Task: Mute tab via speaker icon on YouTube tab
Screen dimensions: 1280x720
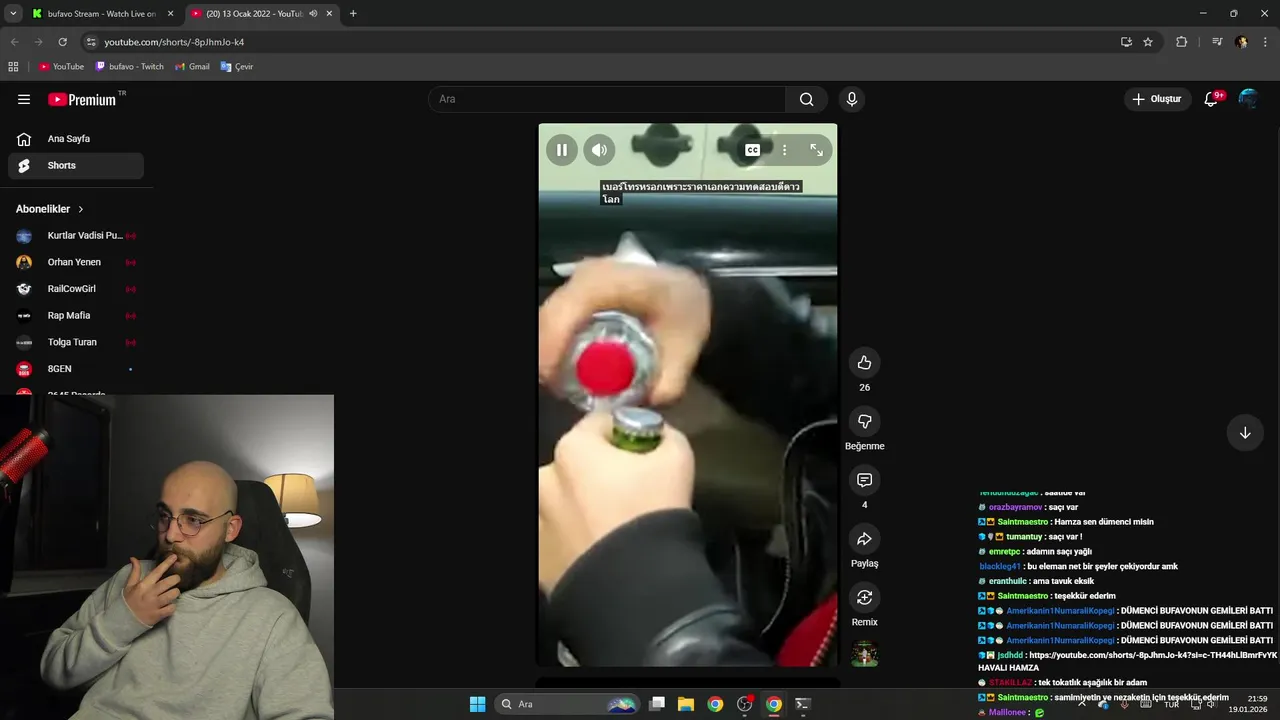Action: pos(313,14)
